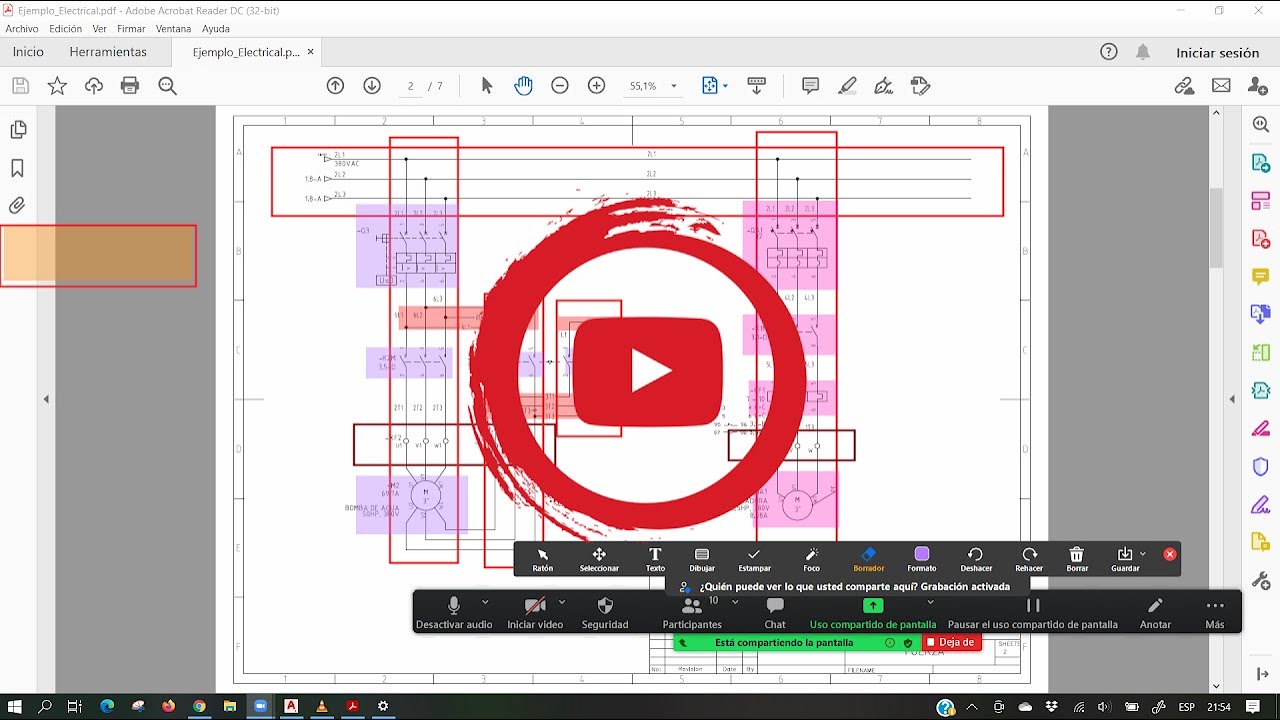1280x720 pixels.
Task: Open the Zoom Chat panel
Action: pyautogui.click(x=775, y=612)
